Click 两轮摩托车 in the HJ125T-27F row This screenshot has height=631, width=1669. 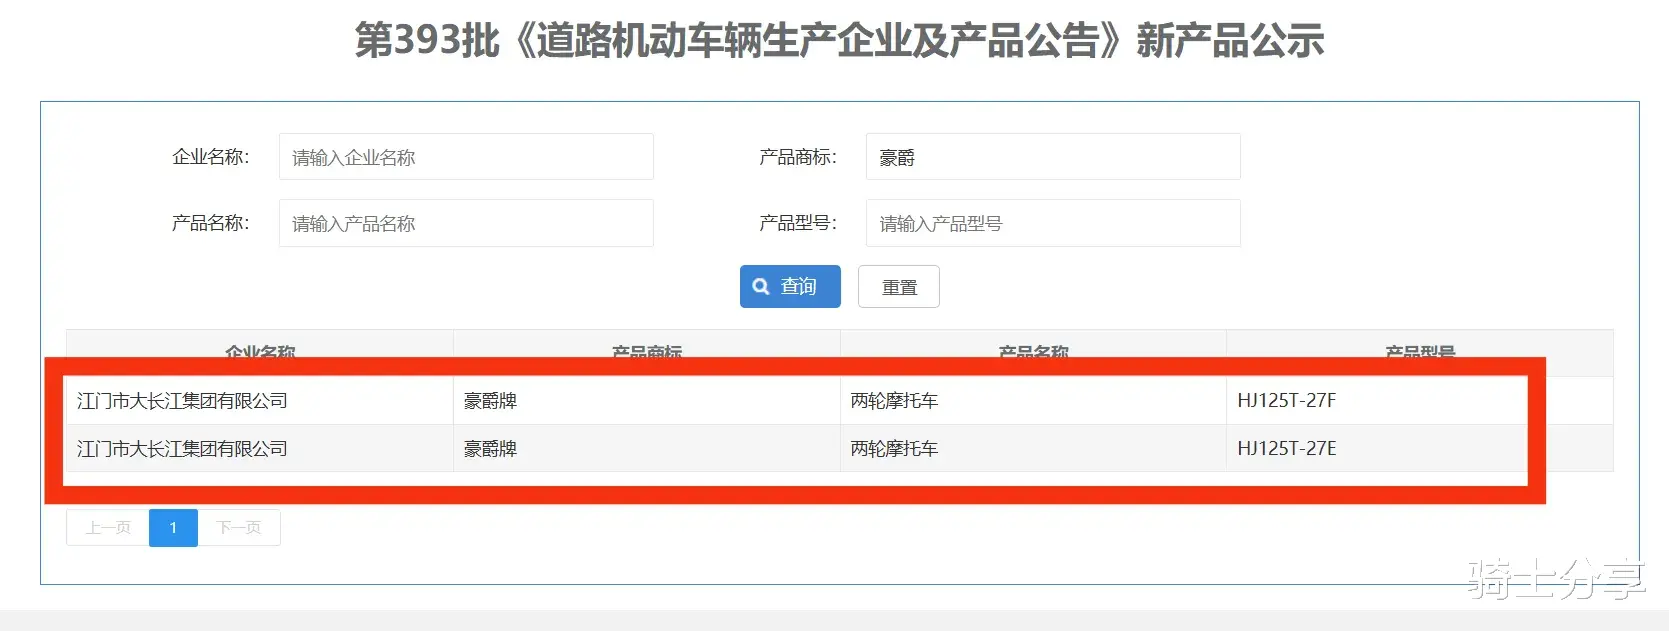click(894, 401)
